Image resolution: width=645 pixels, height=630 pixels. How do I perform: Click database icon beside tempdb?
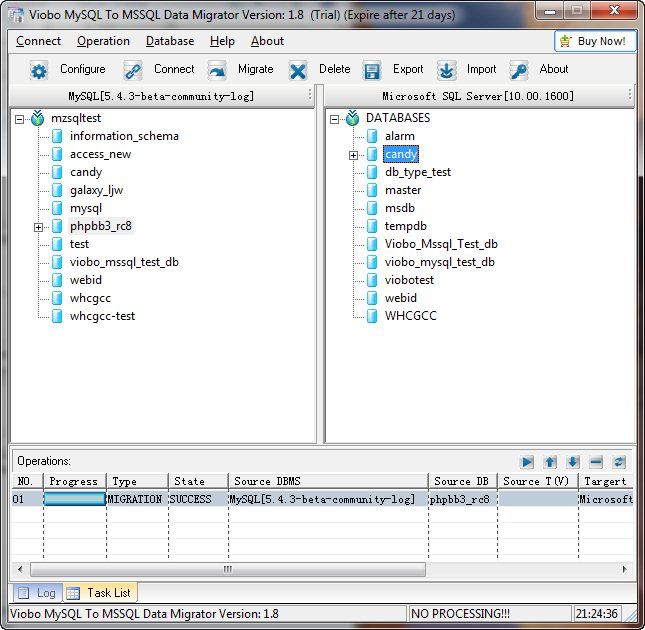tap(372, 226)
